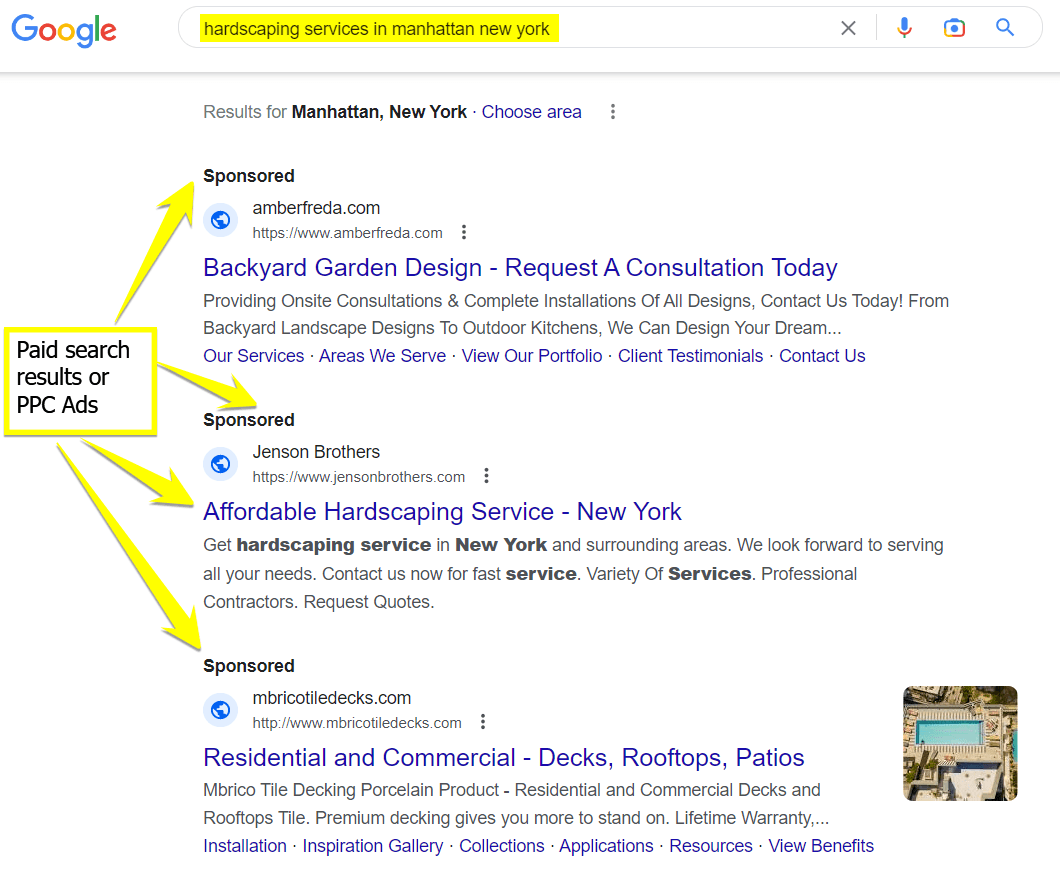Click https://www.jensonbrothers.com URL text
This screenshot has height=874, width=1060.
tap(359, 477)
